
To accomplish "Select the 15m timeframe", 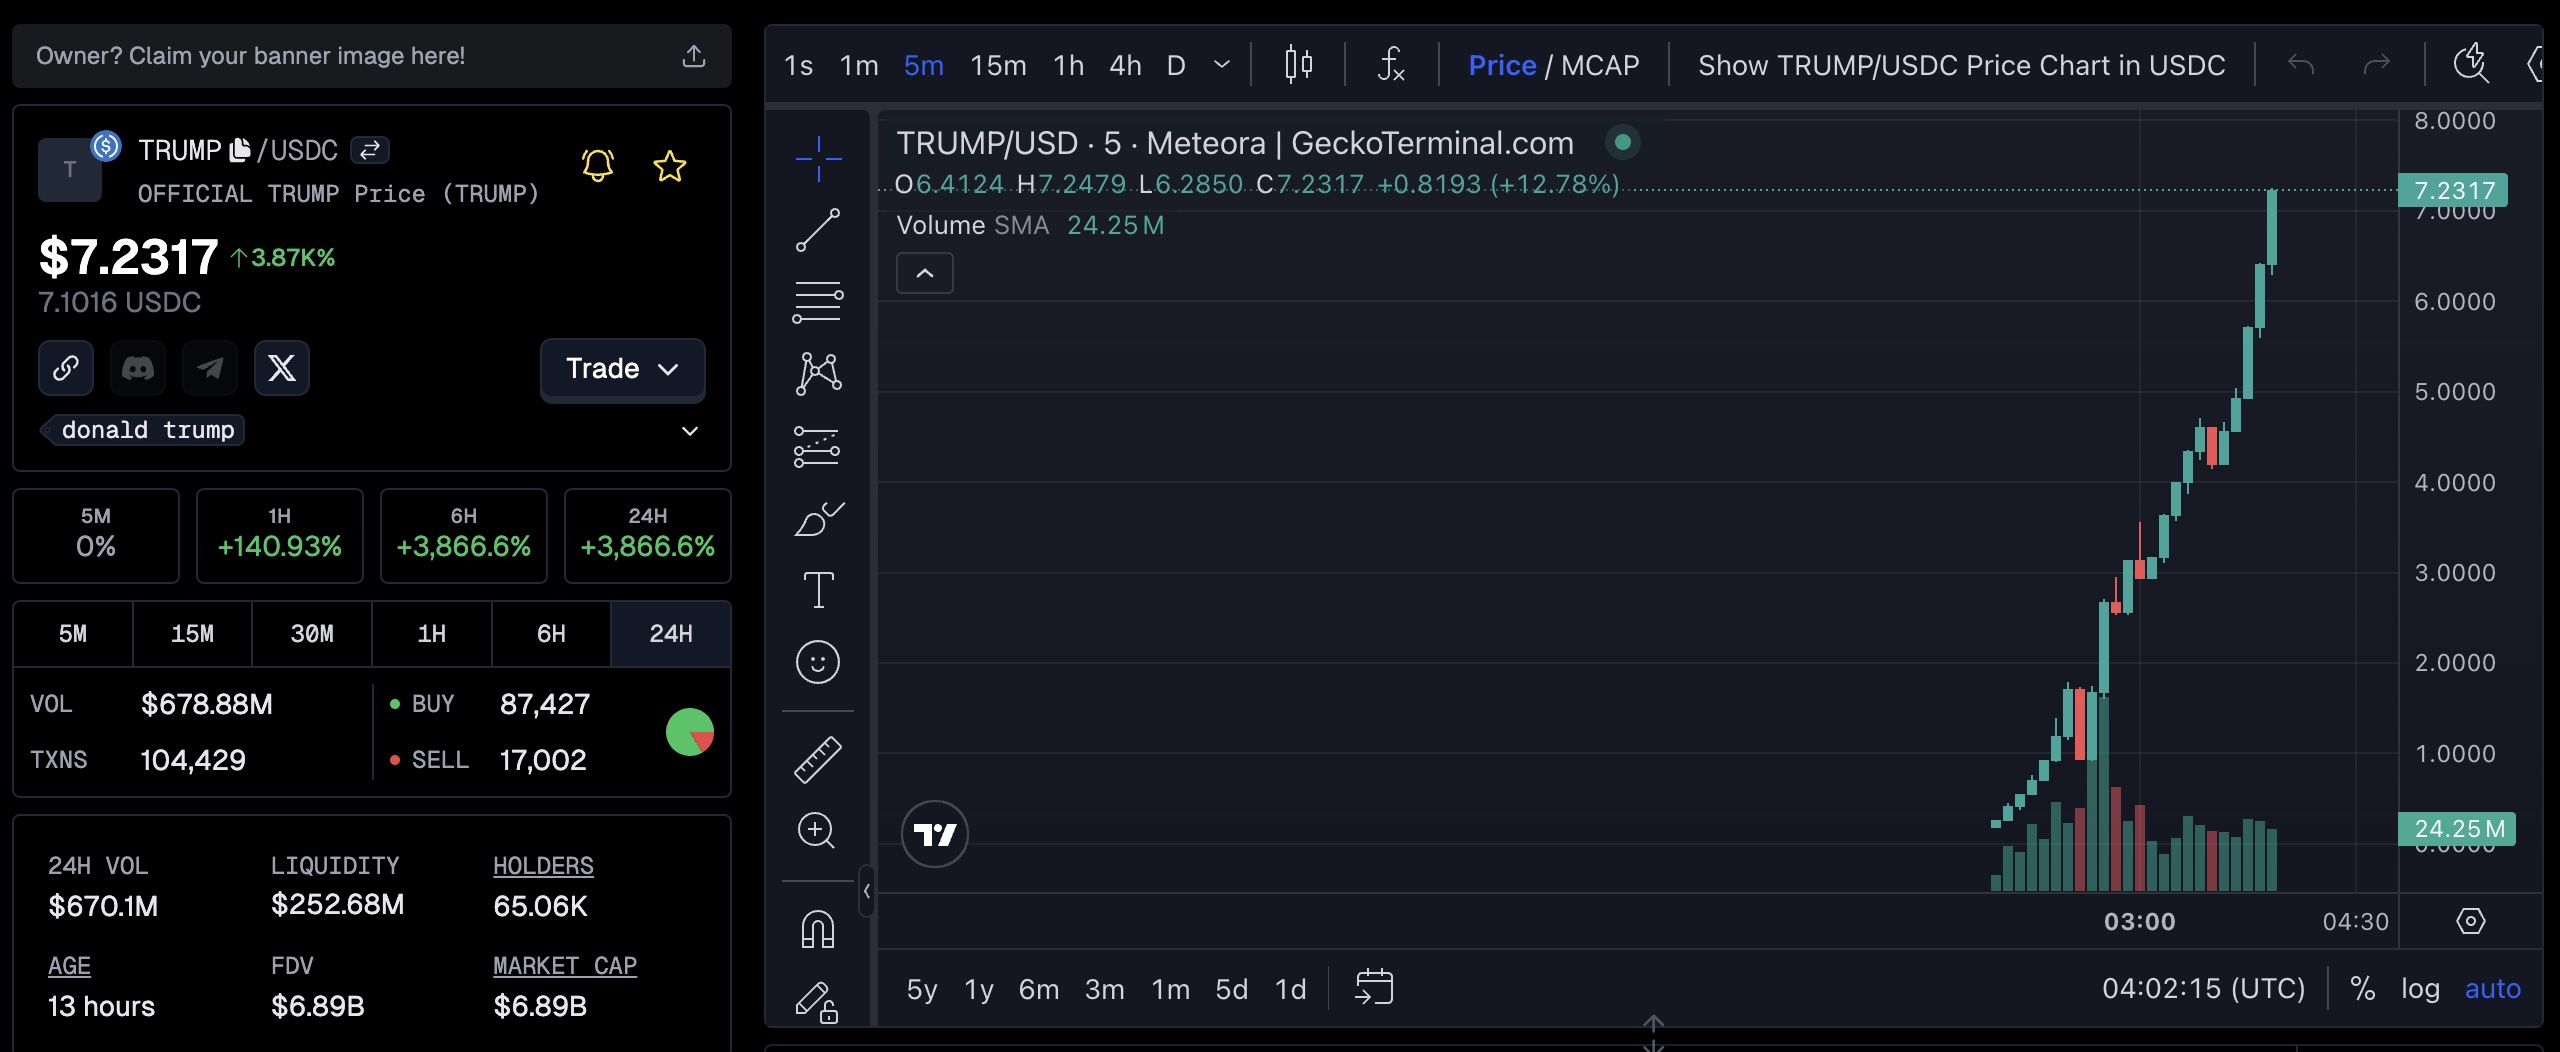I will coord(998,65).
